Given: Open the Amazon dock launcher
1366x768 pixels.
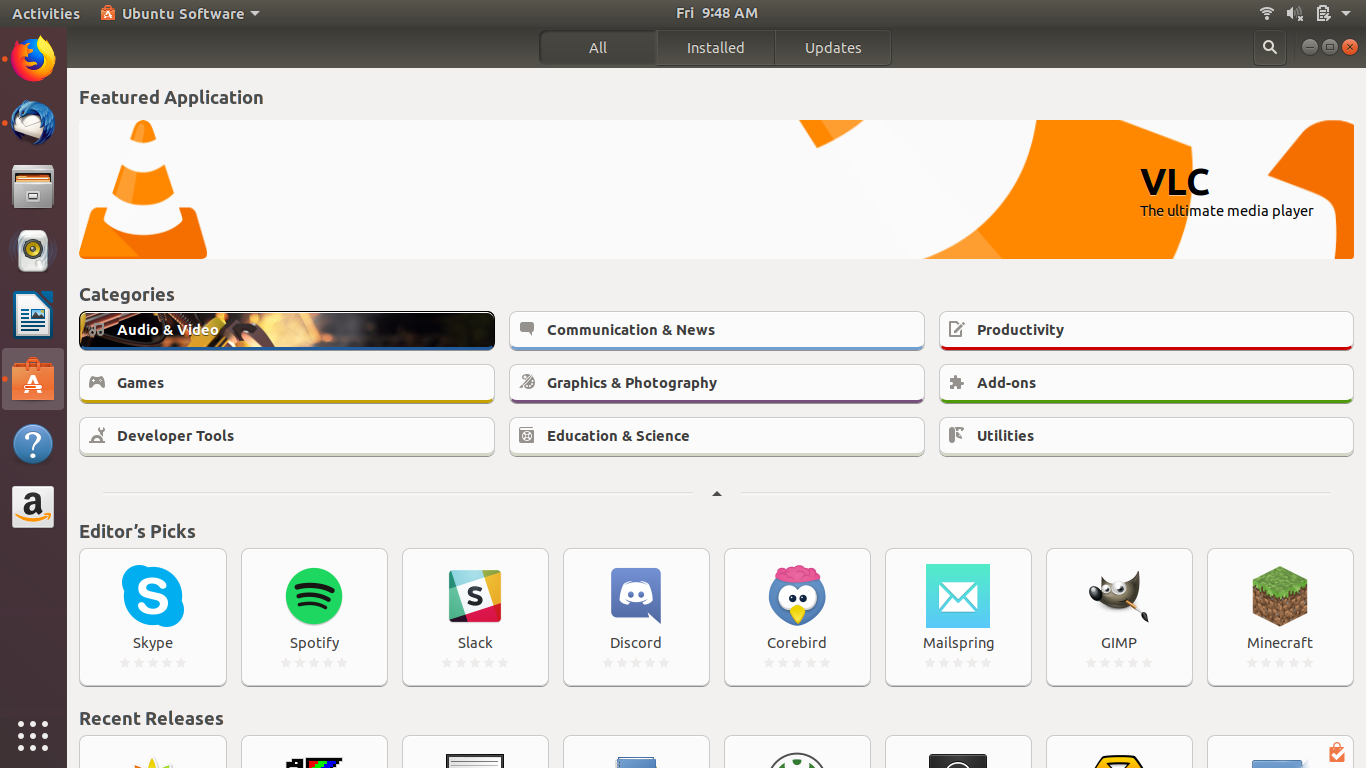Looking at the screenshot, I should 33,507.
